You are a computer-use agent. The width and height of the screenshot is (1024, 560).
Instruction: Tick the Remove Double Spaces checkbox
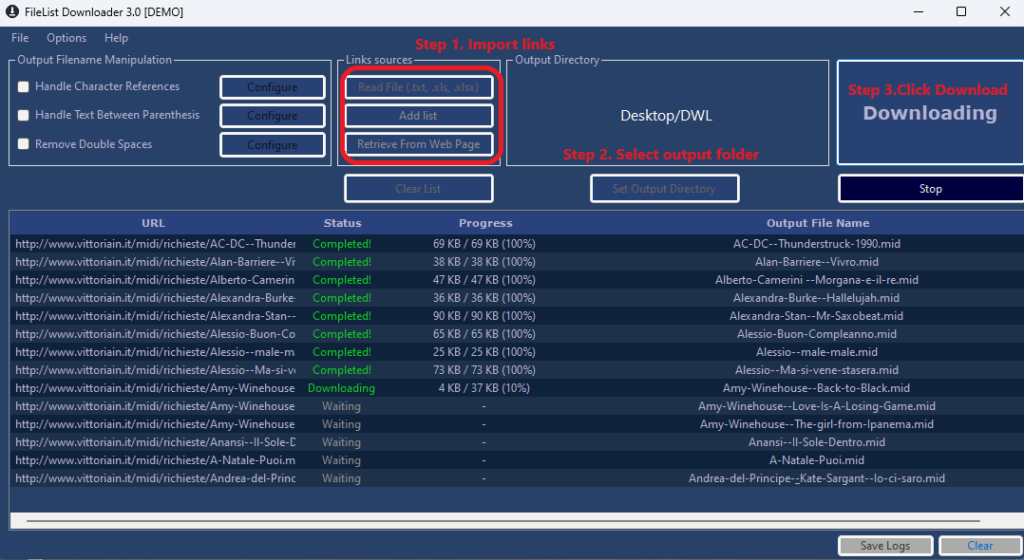(24, 144)
